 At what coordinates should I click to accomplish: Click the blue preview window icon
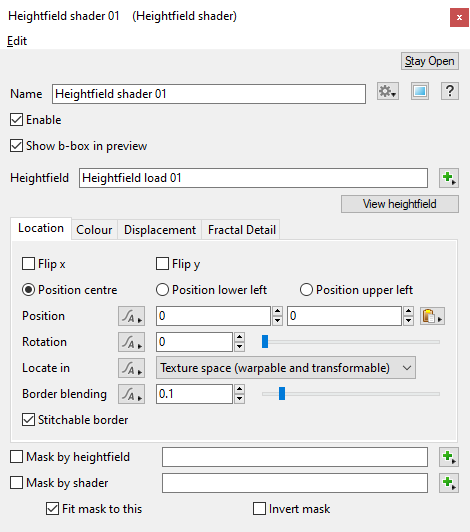pos(420,91)
